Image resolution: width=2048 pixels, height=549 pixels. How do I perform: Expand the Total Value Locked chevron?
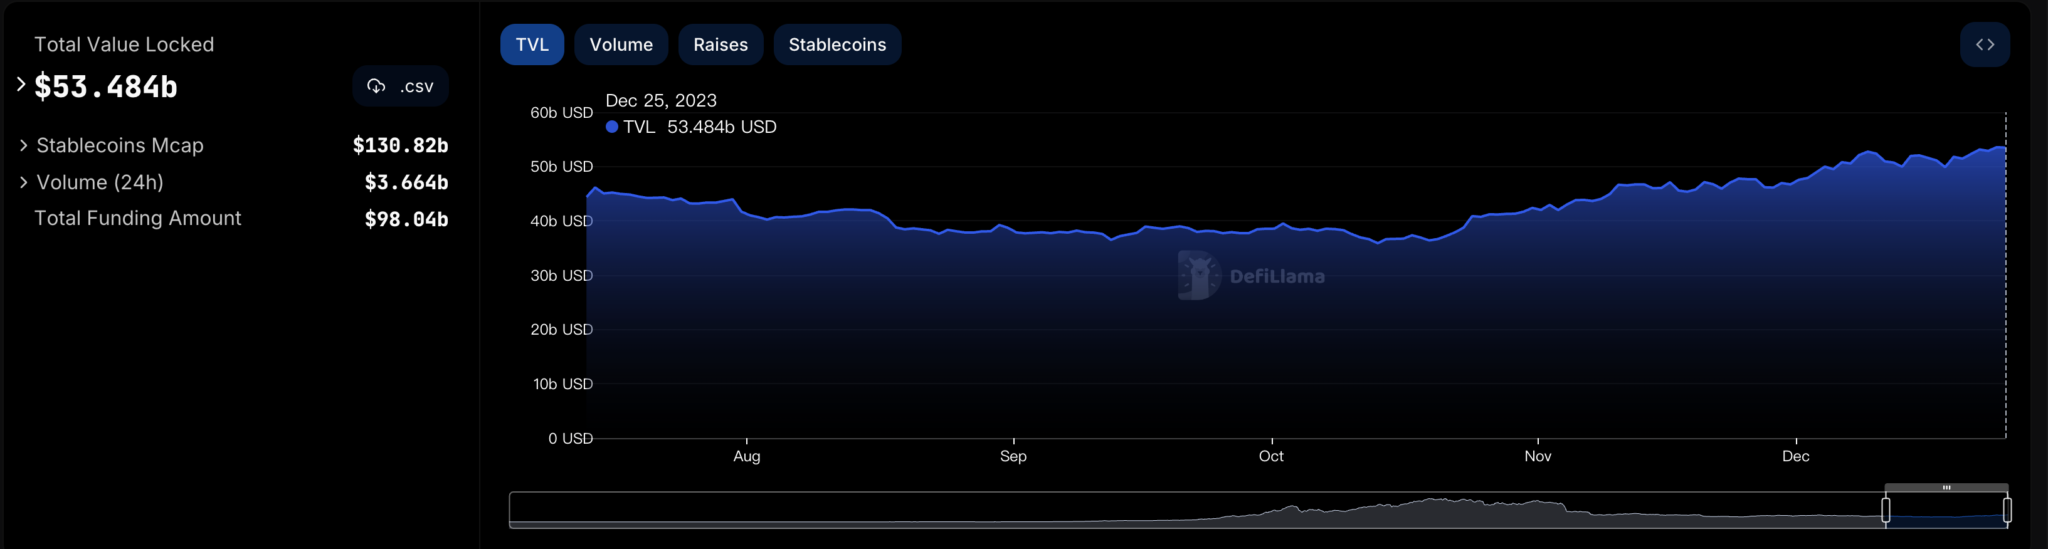(x=21, y=84)
